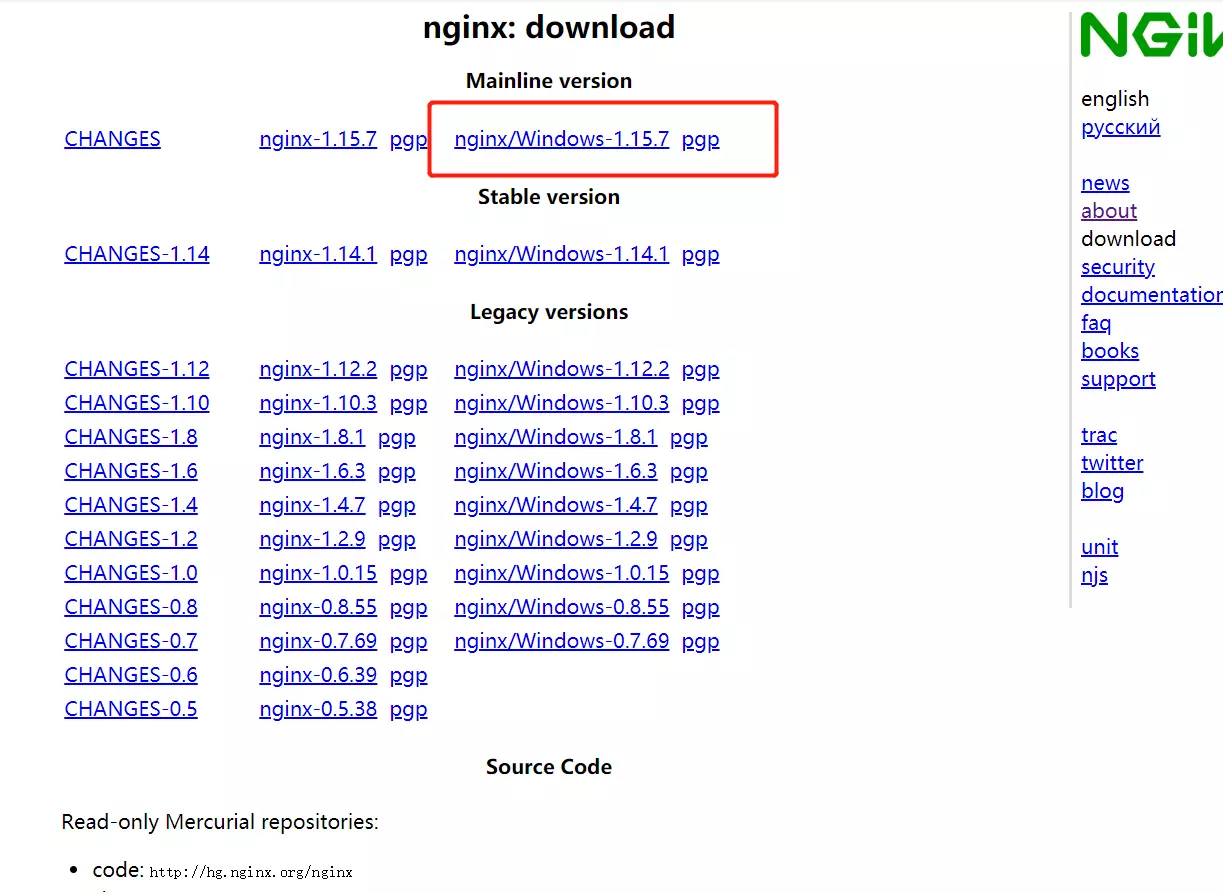1223x892 pixels.
Task: Download legacy nginx-1.10.3 source
Action: (x=318, y=403)
